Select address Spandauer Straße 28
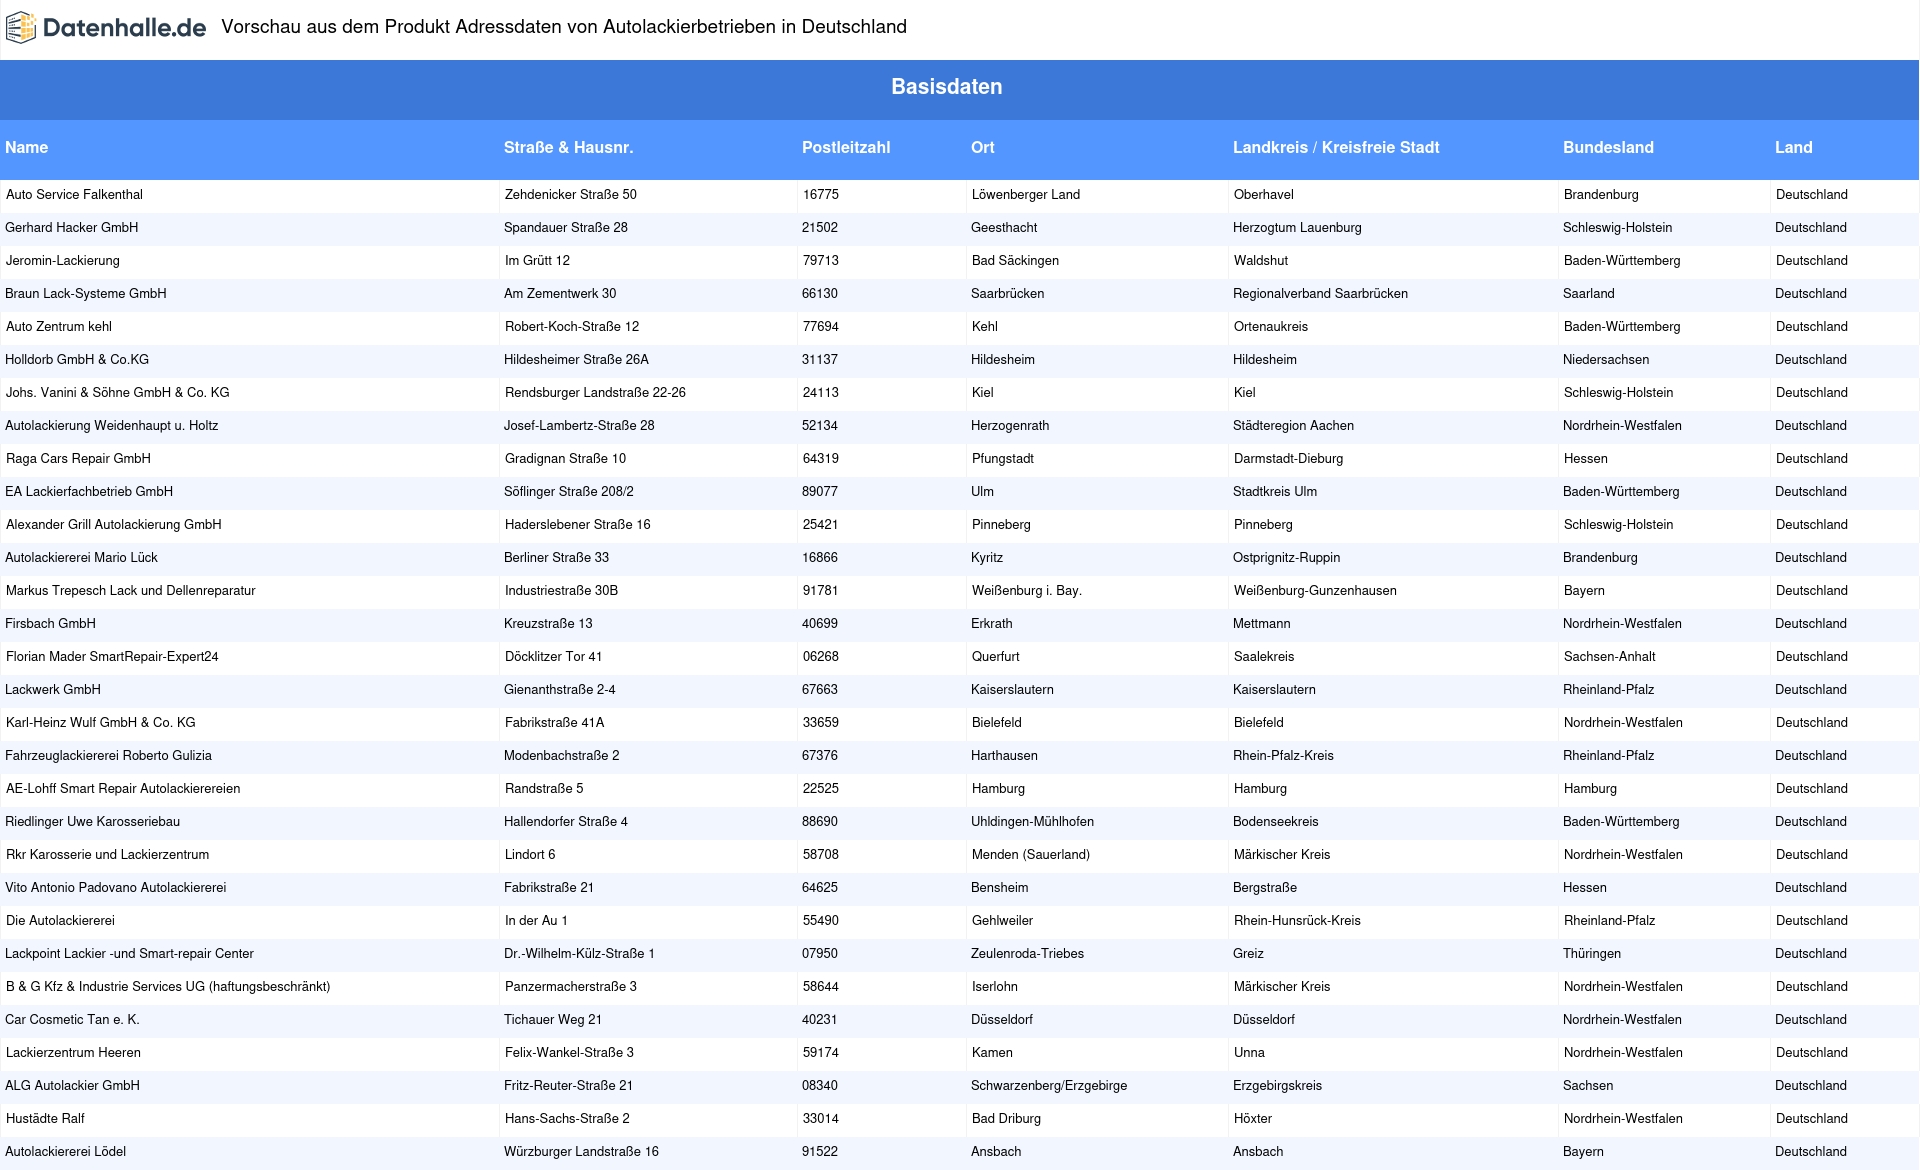 coord(566,228)
